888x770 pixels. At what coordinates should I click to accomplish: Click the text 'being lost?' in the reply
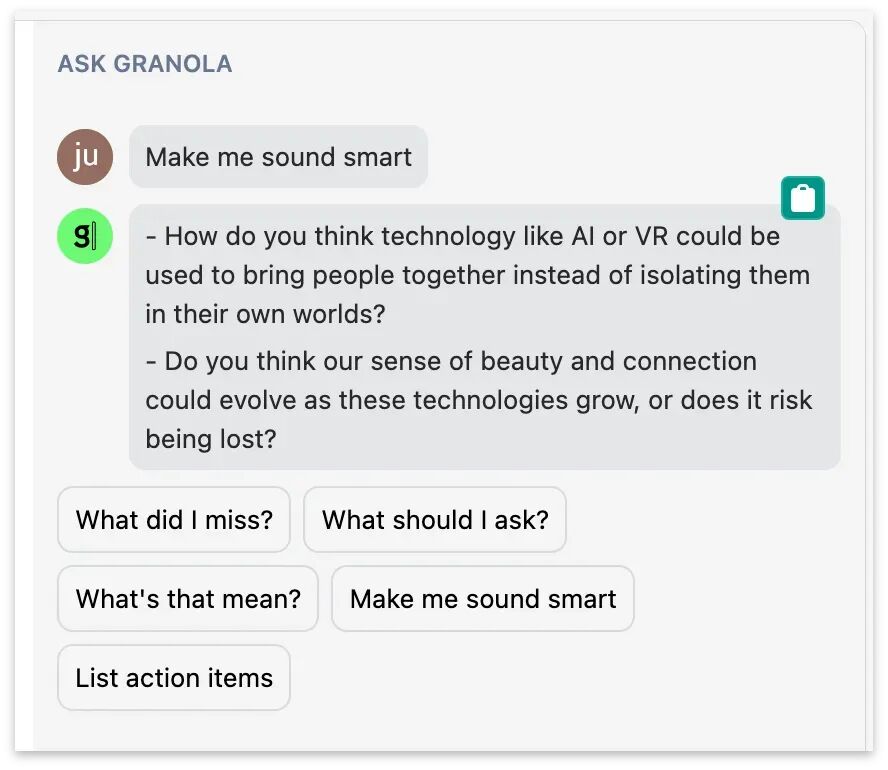pyautogui.click(x=211, y=439)
